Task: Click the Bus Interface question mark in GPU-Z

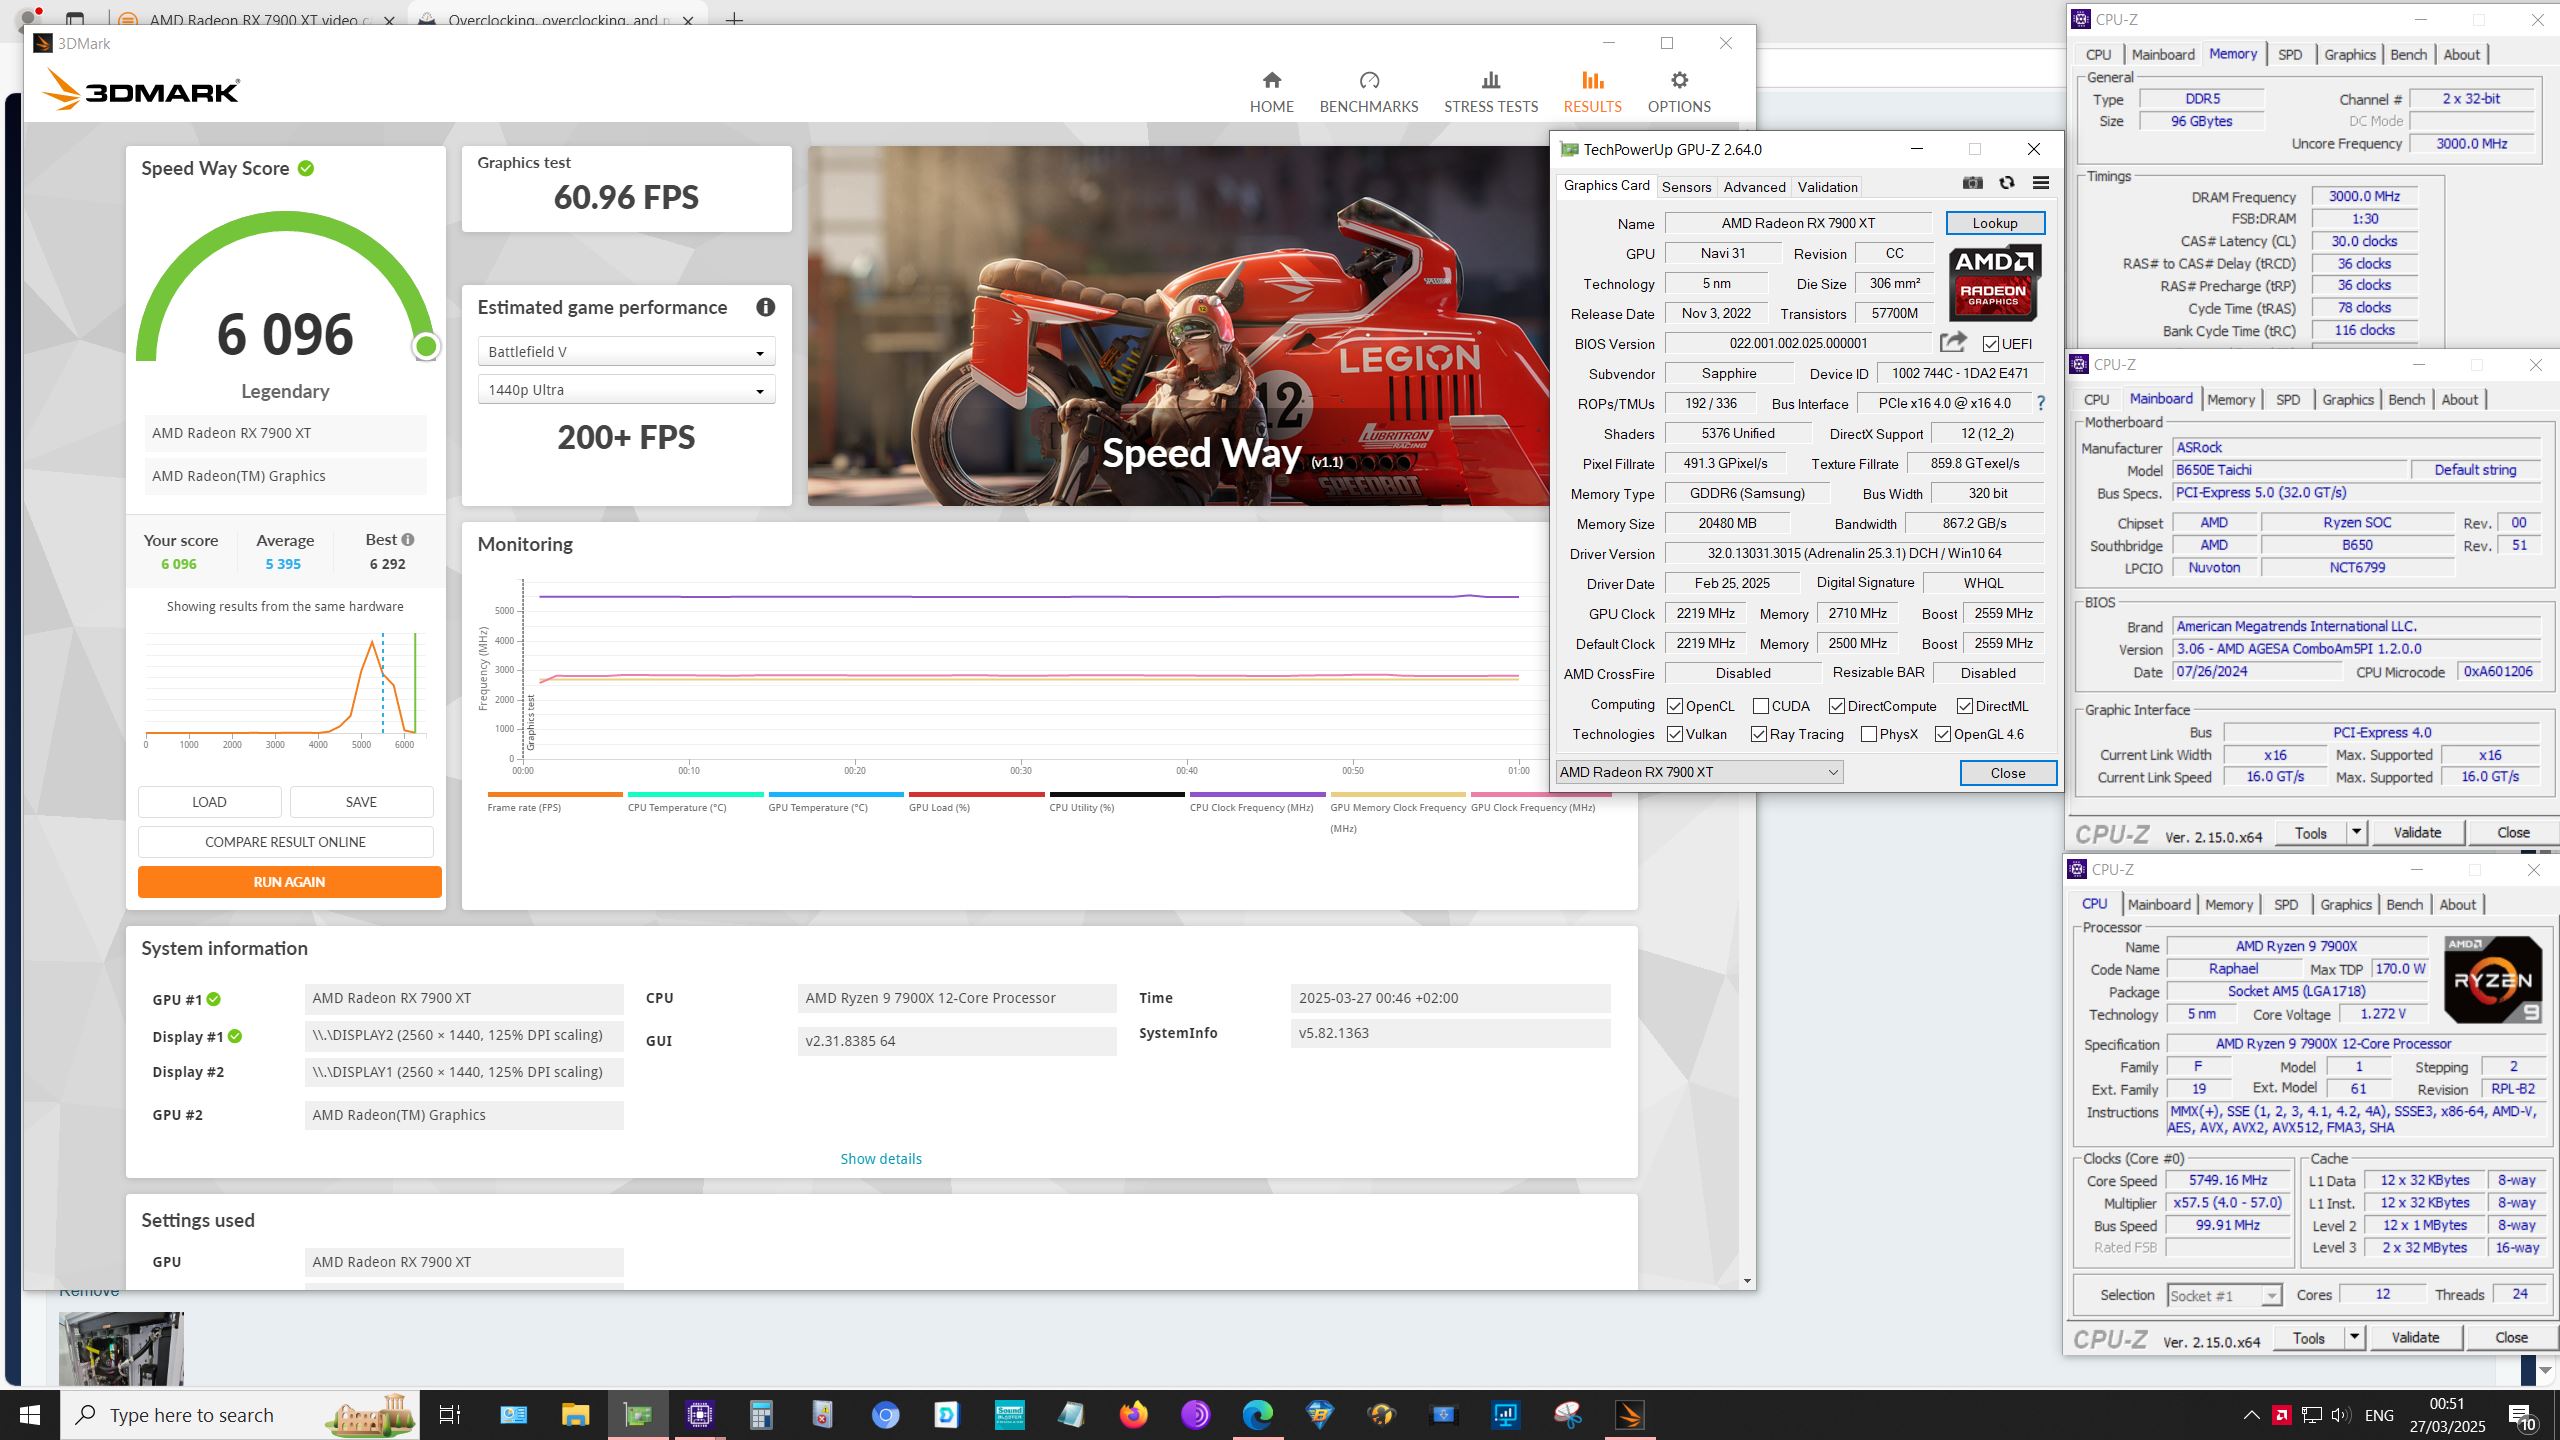Action: (2041, 403)
